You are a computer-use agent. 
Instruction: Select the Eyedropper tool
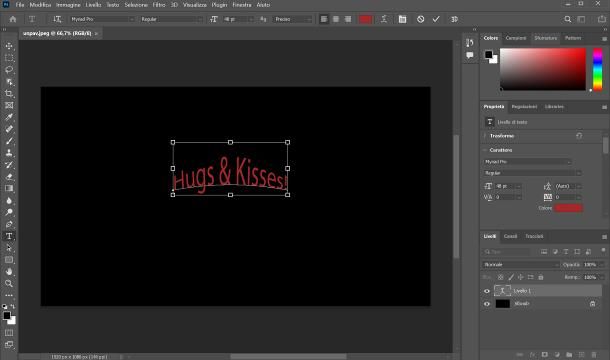[9, 117]
